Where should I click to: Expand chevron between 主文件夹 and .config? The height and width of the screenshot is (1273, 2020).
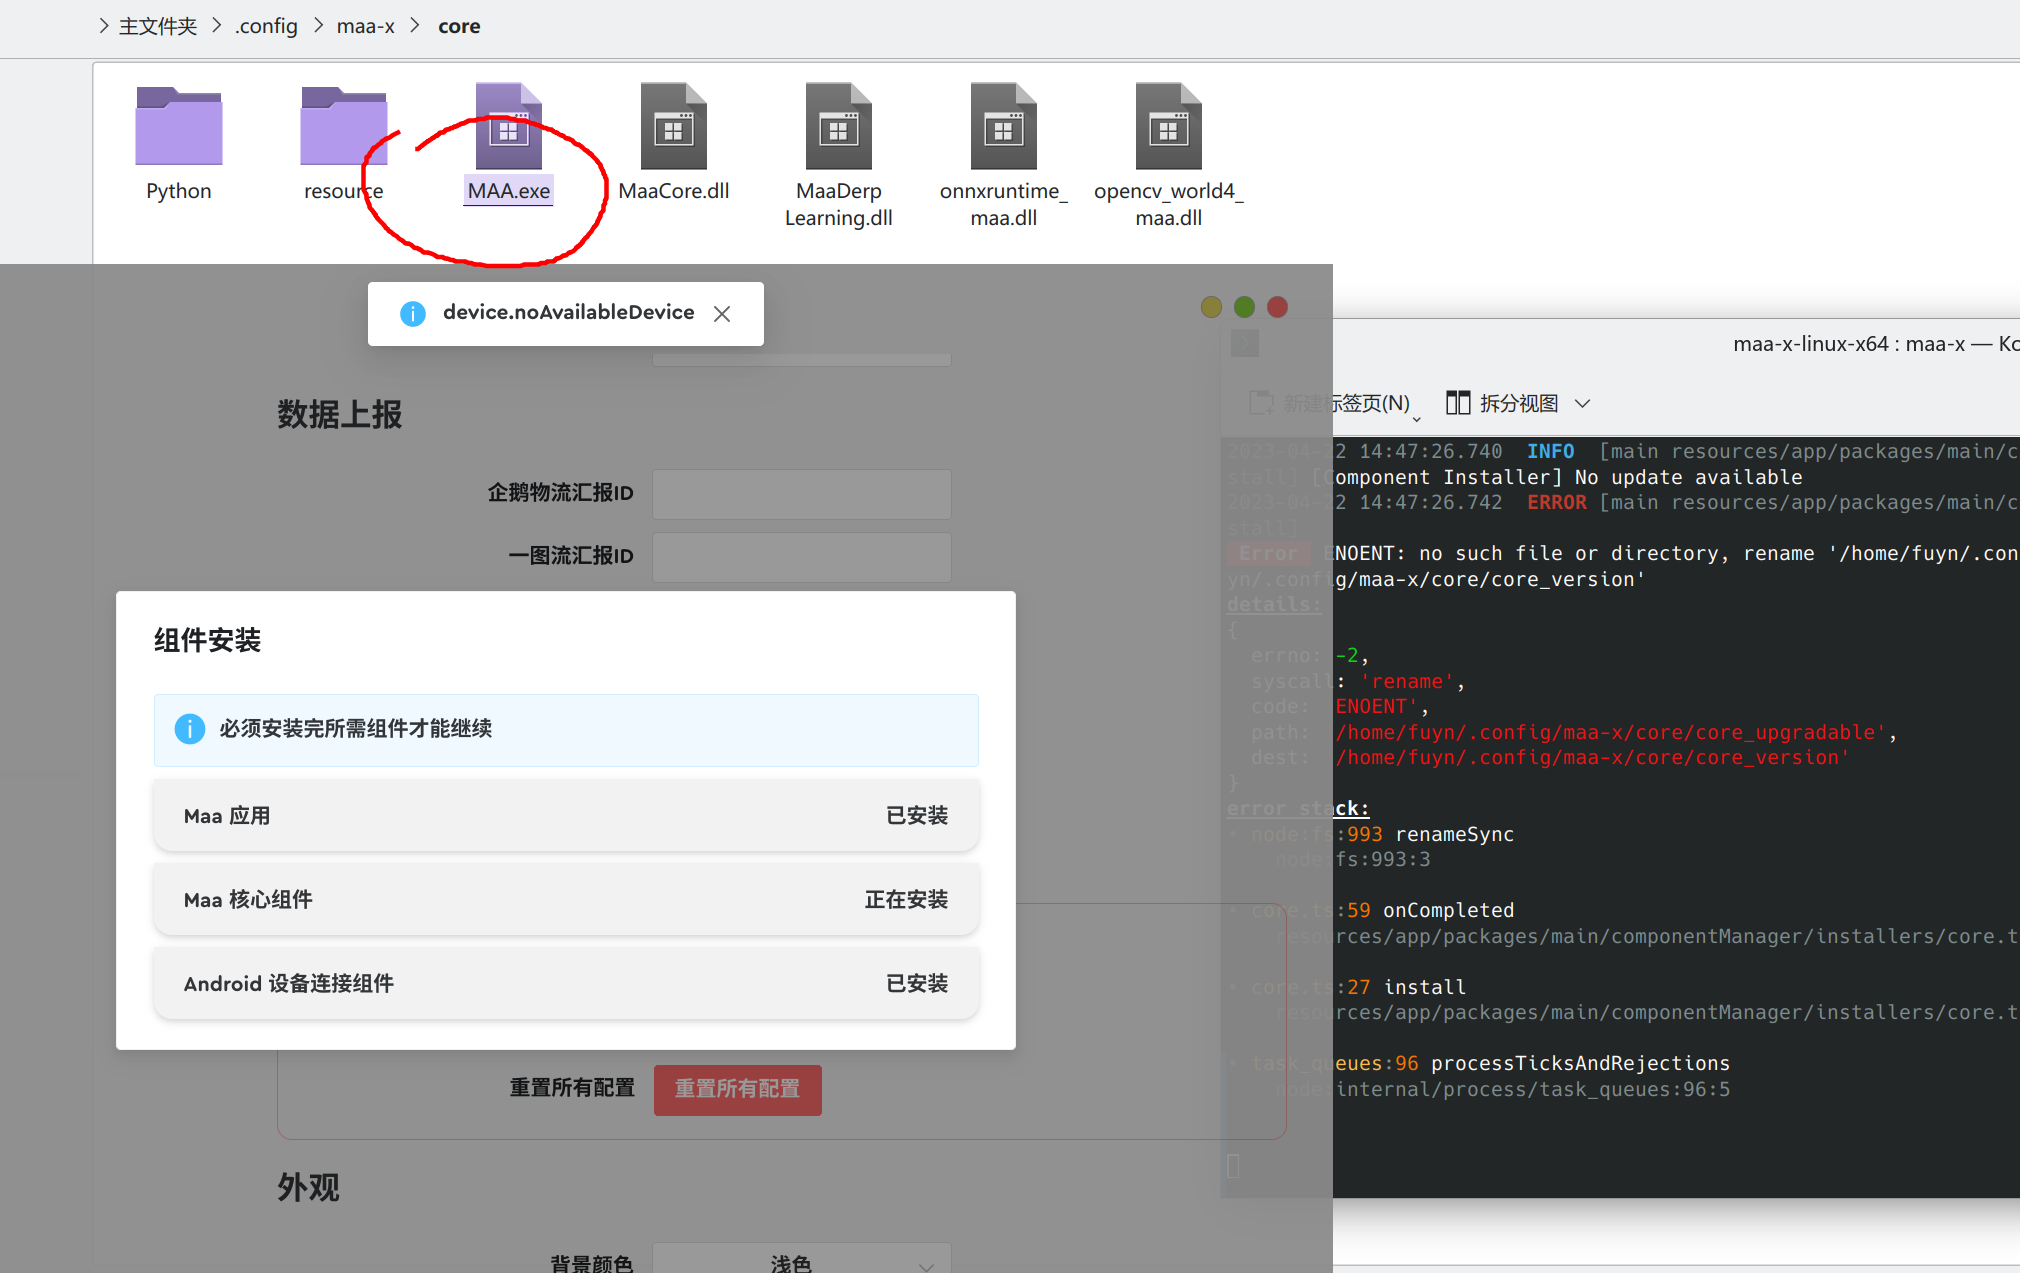[216, 26]
